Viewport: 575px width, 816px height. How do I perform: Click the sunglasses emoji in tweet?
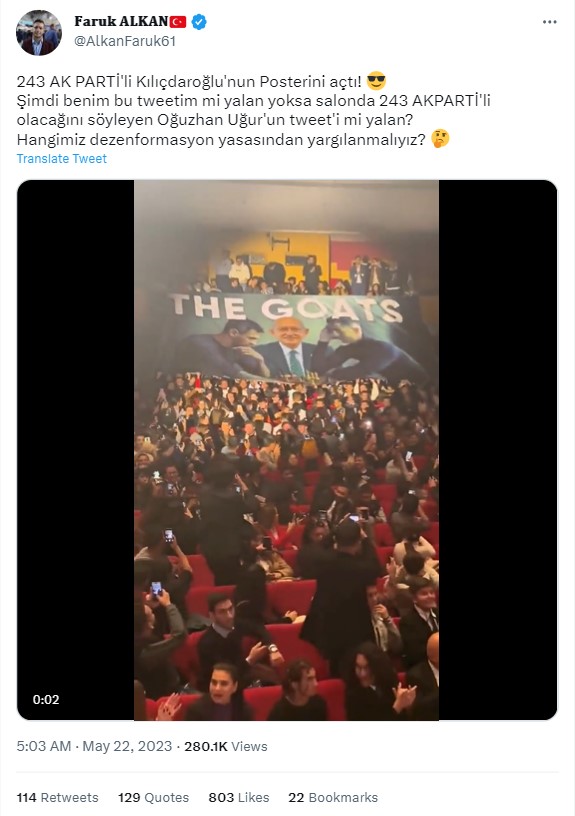click(x=376, y=82)
